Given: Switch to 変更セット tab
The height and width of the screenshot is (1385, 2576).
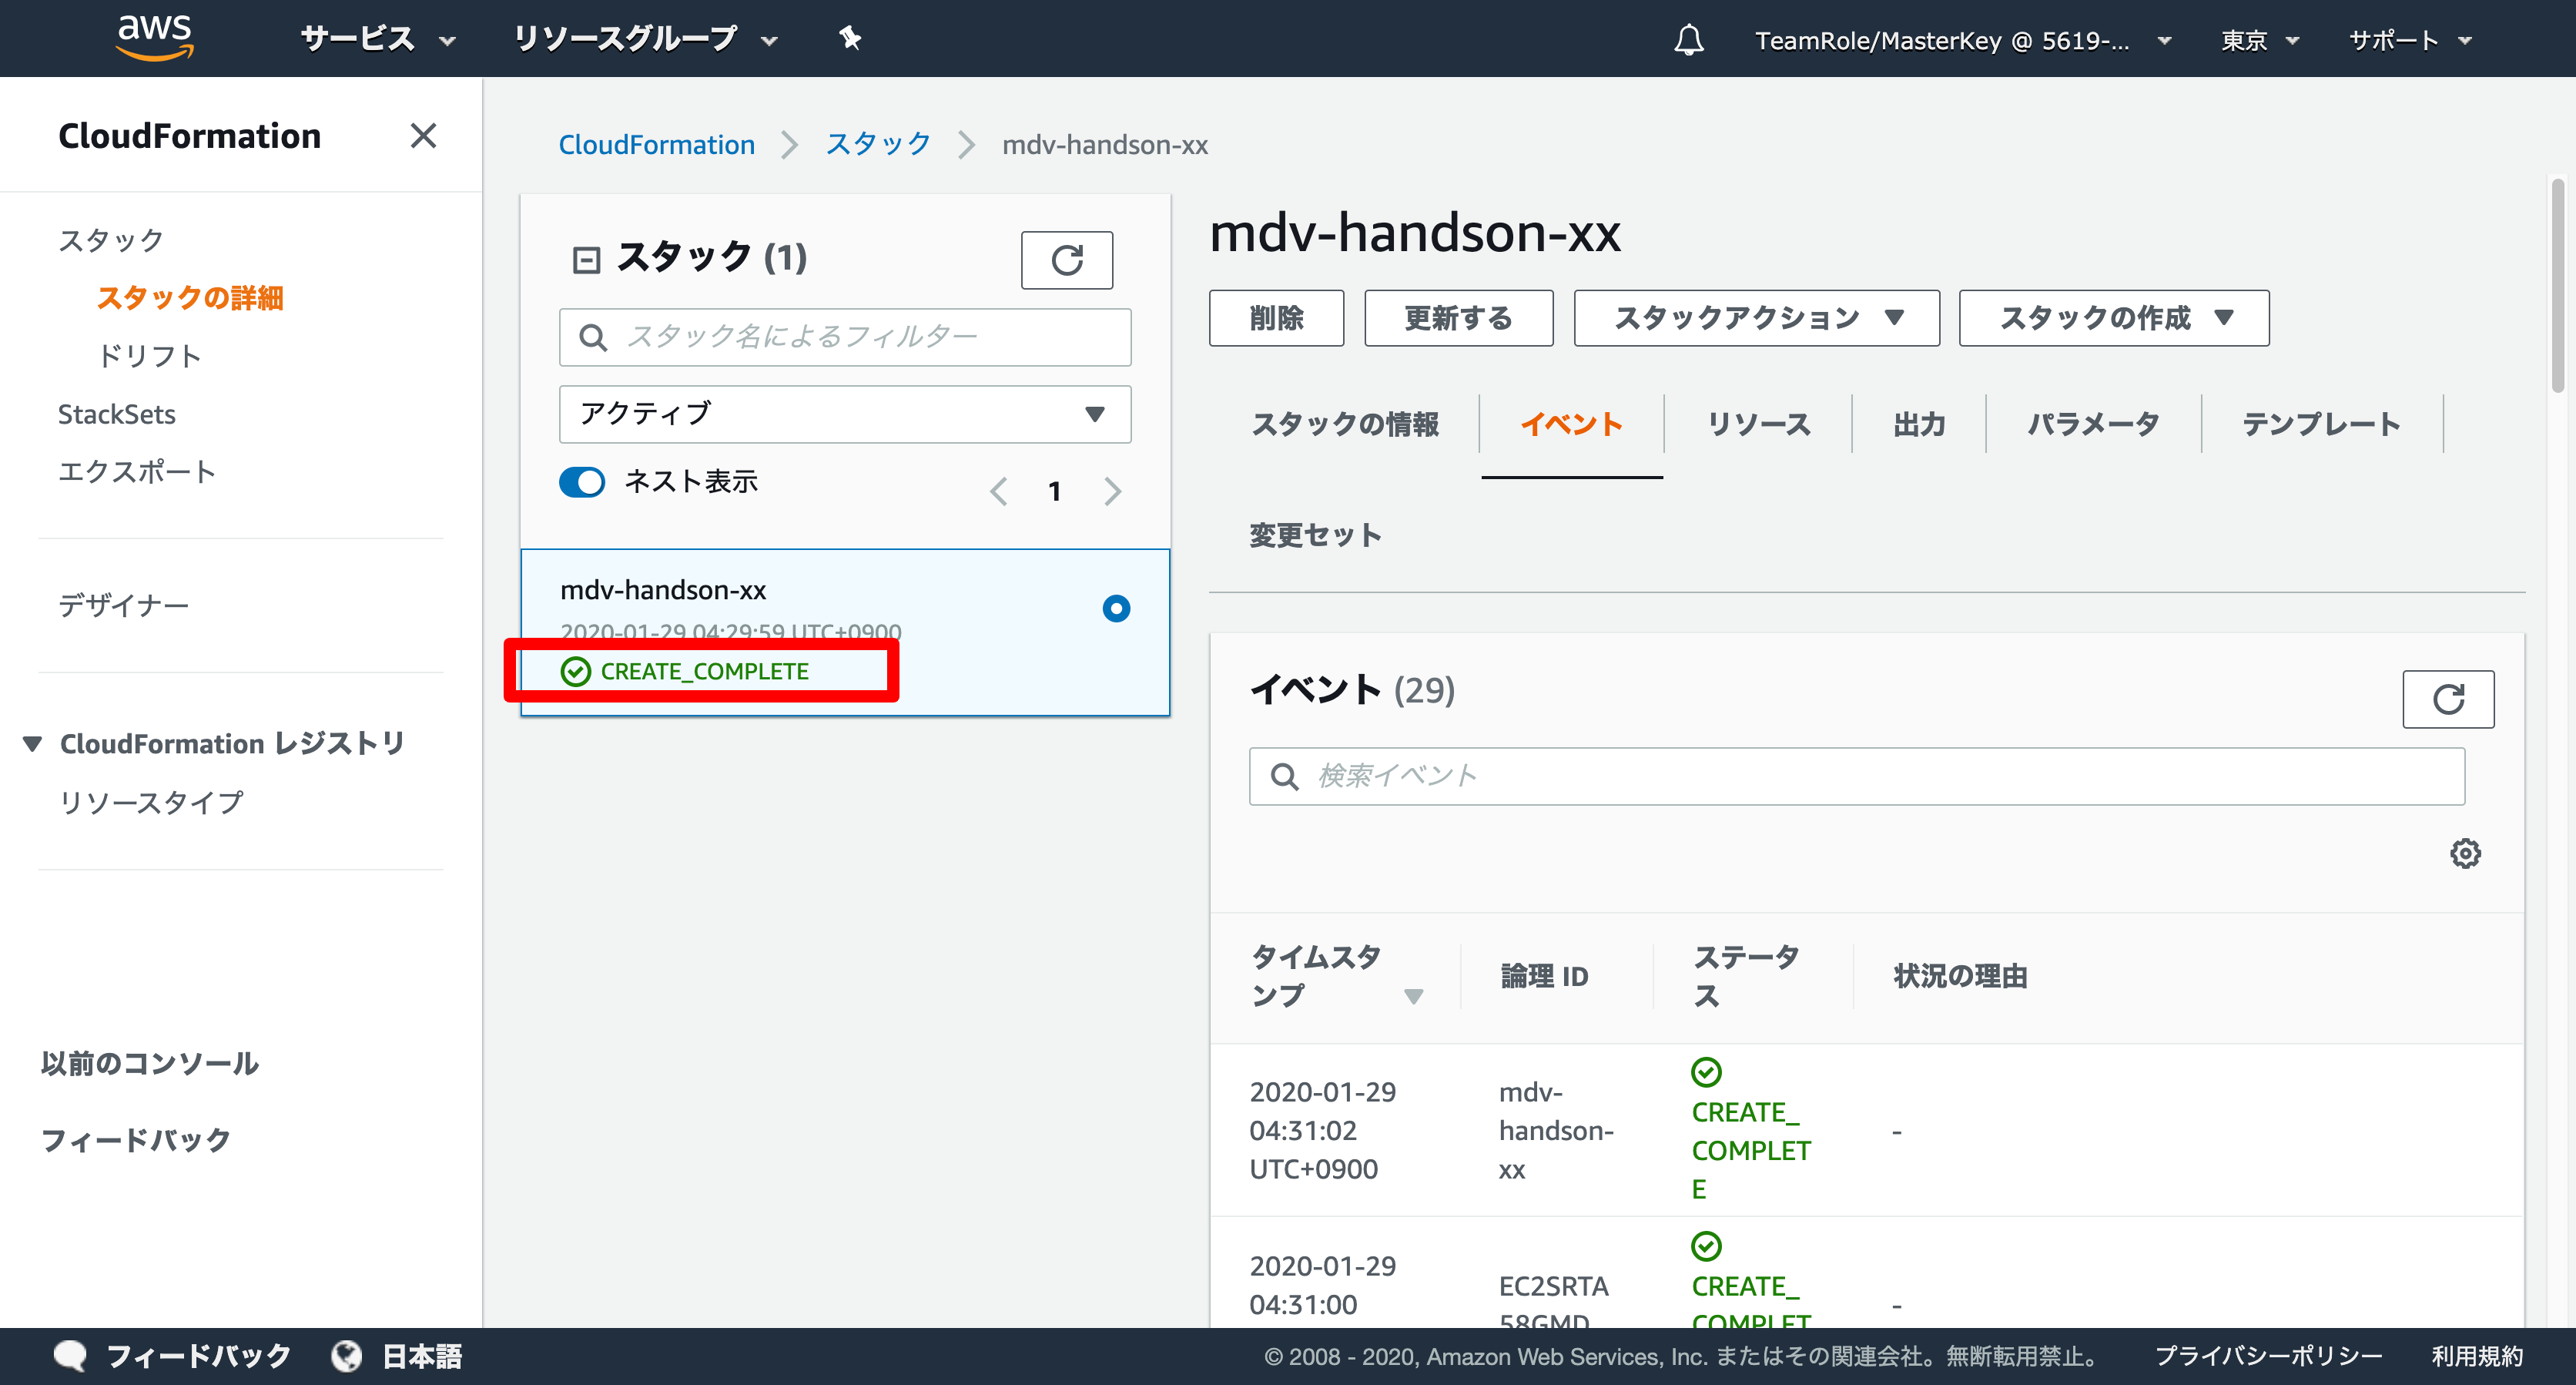Looking at the screenshot, I should (x=1315, y=535).
